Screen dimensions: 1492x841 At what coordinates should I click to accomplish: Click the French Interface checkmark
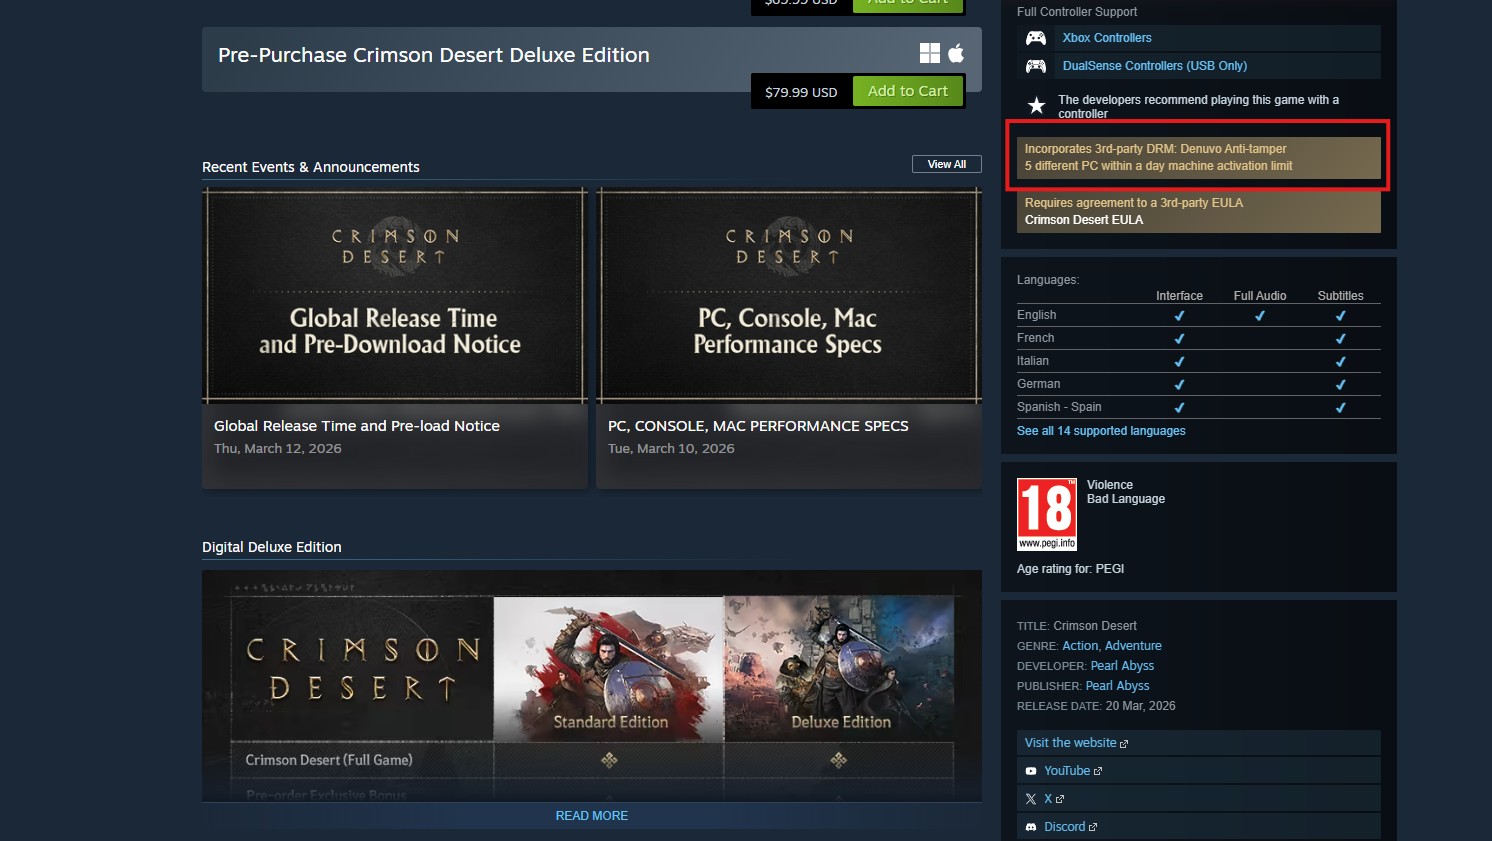pos(1179,338)
